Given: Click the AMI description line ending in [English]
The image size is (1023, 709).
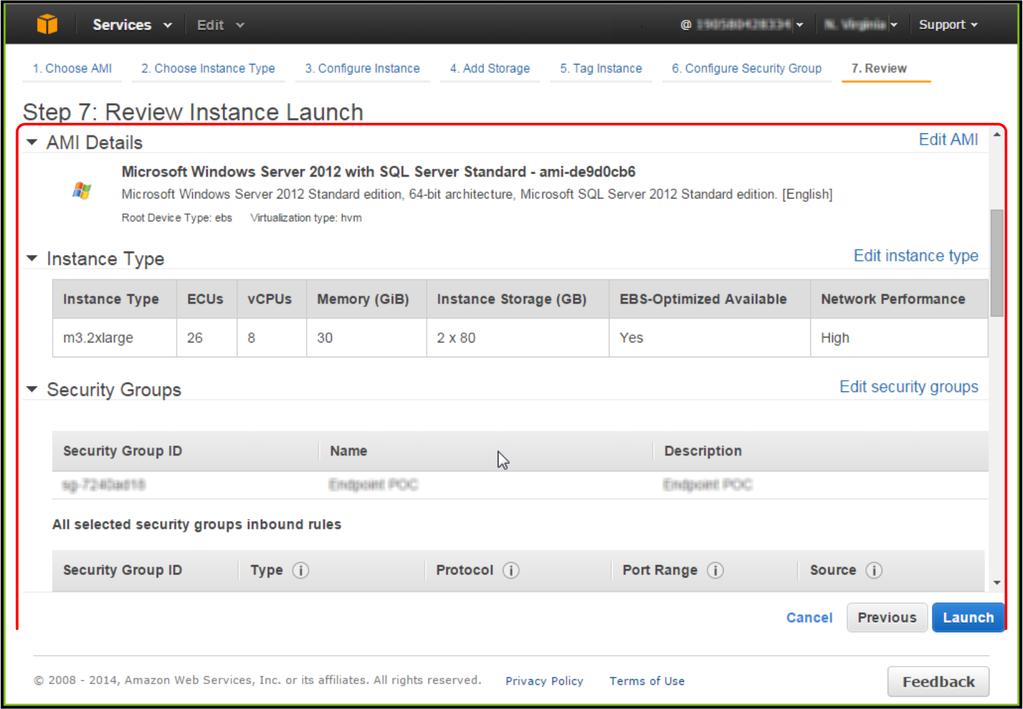Looking at the screenshot, I should 477,194.
